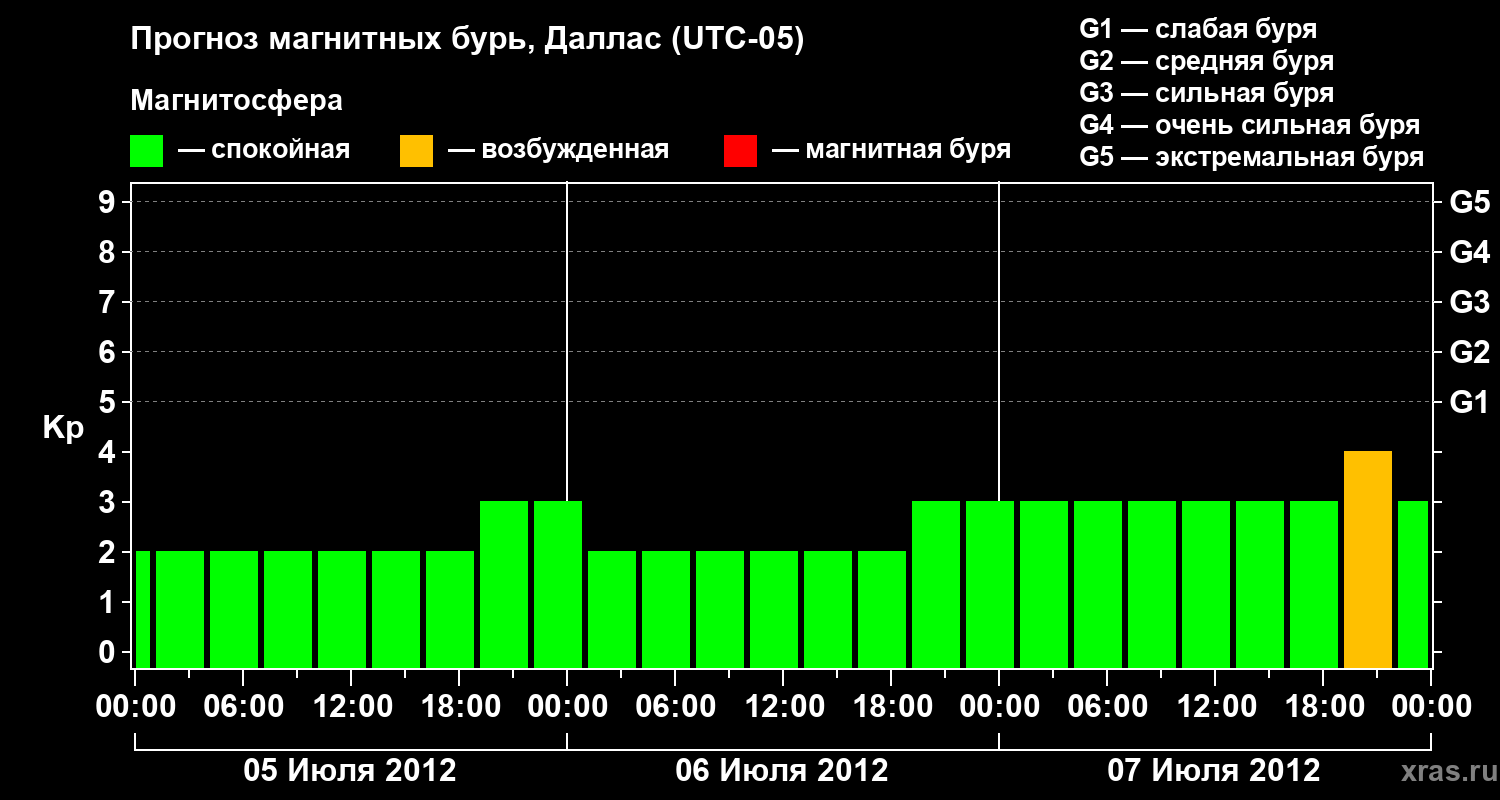This screenshot has height=800, width=1500.
Task: Click the '05 Июля 2012' date label
Action: click(350, 771)
